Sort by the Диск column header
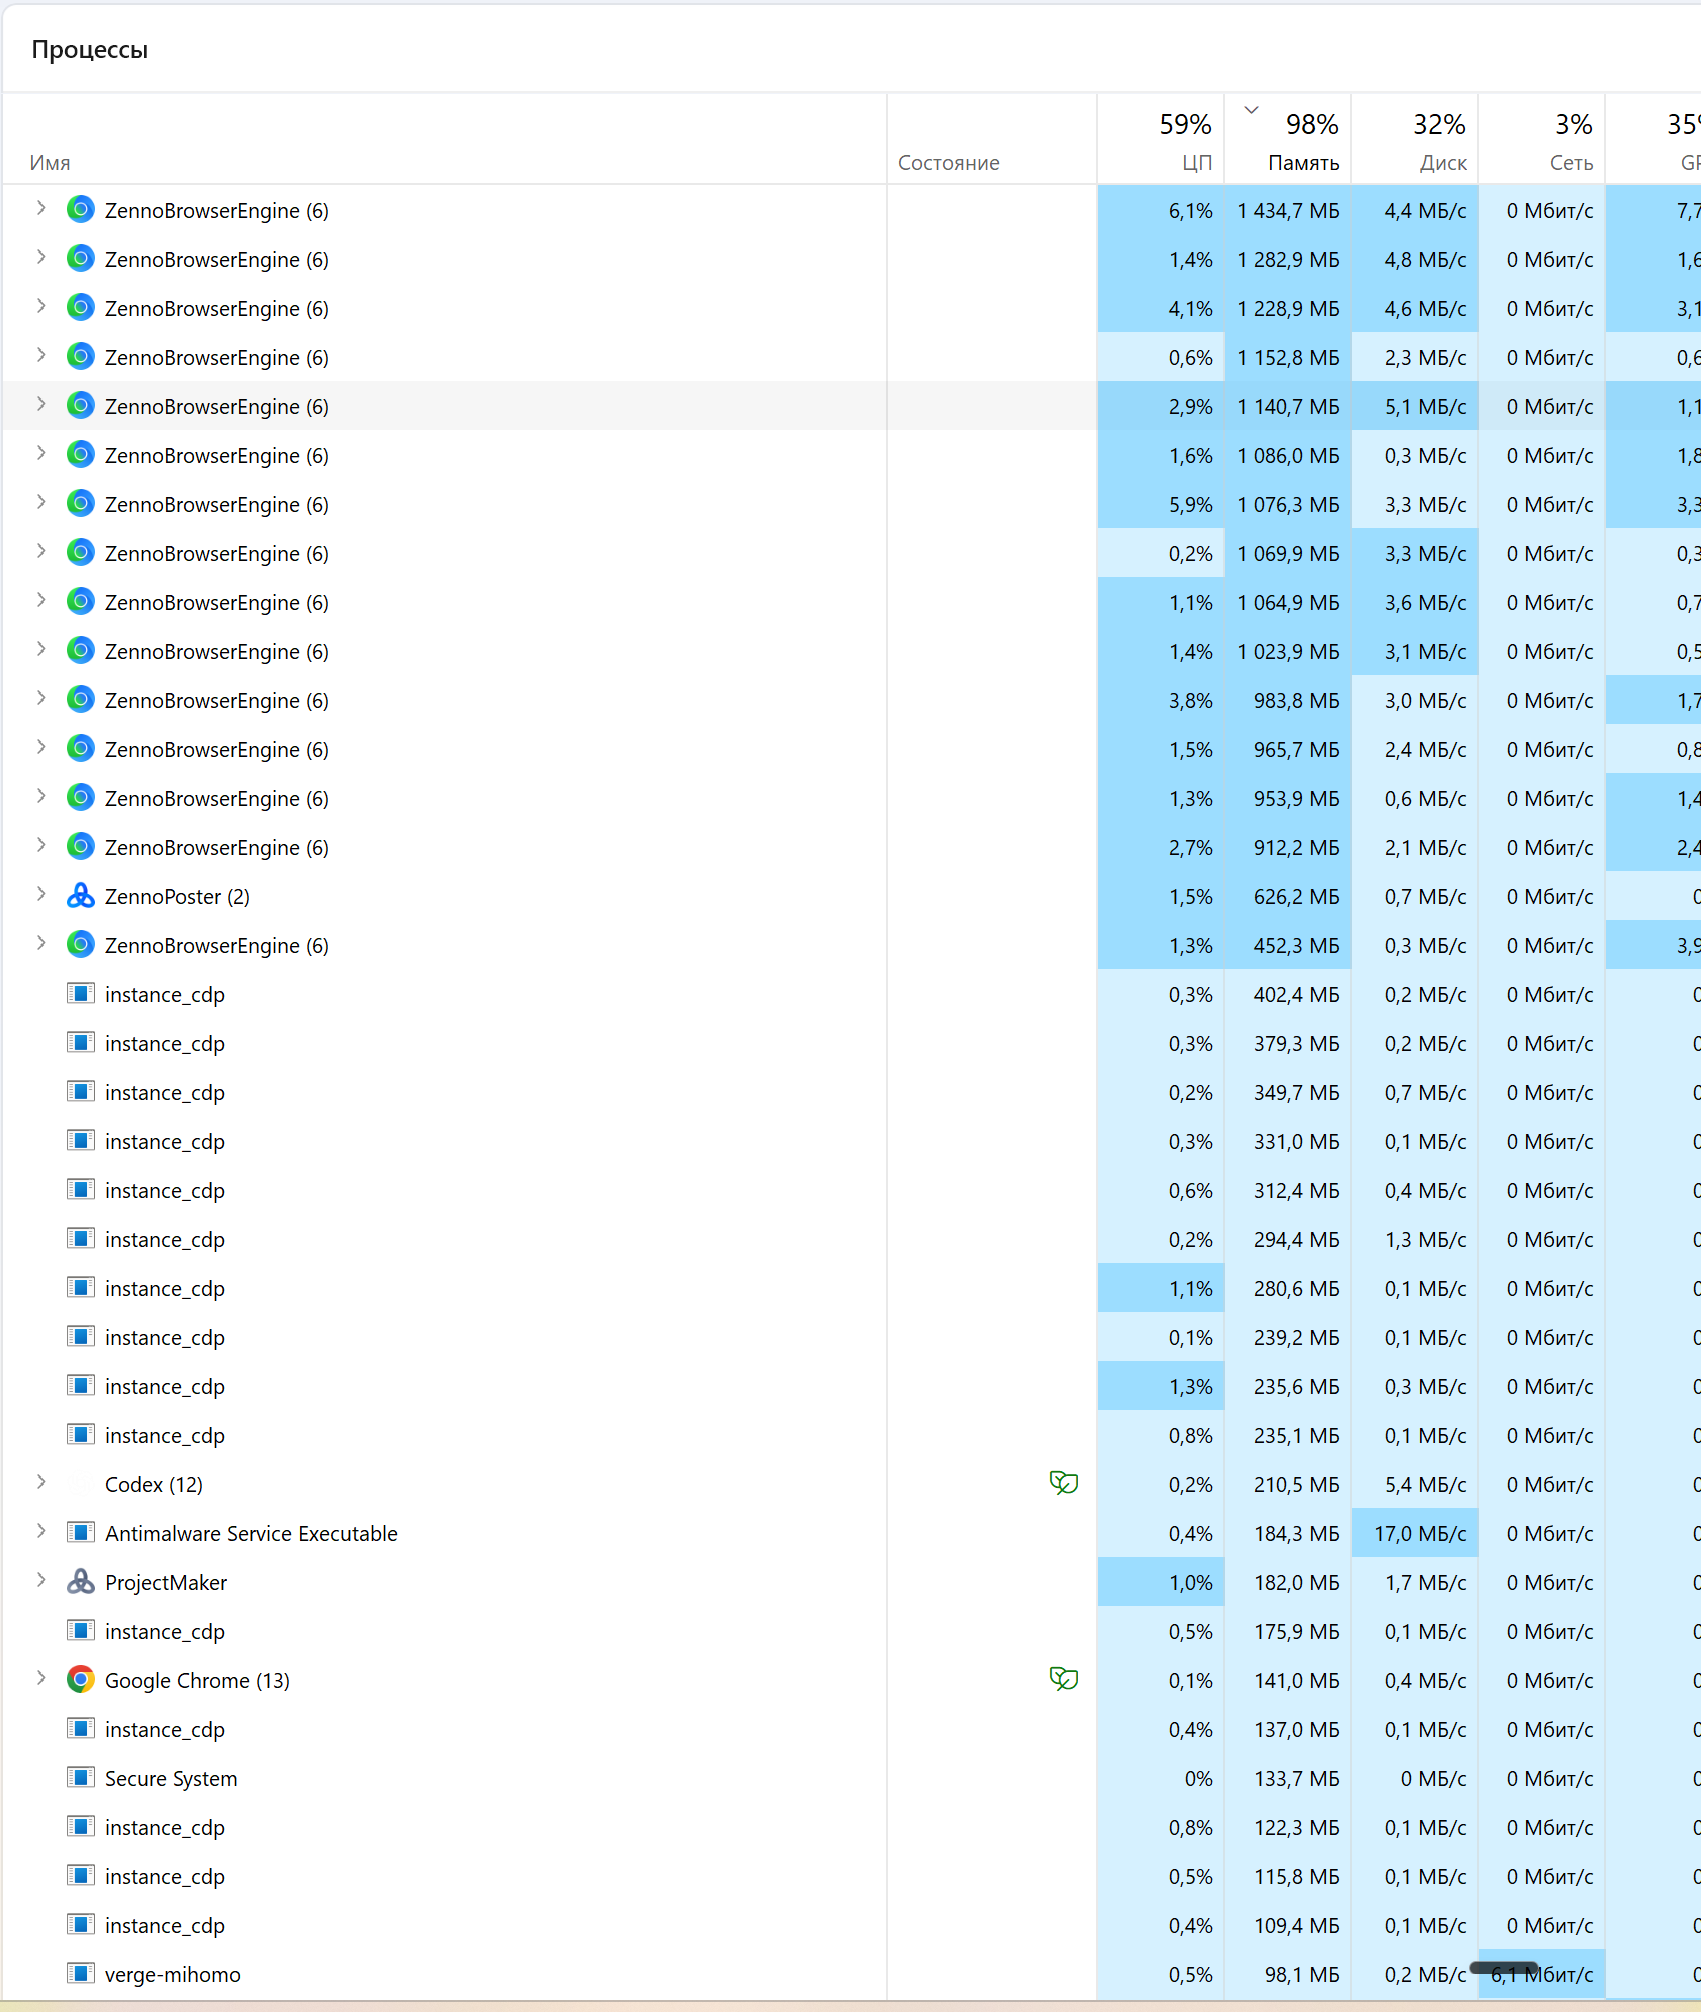Screen dimensions: 1701x2012 (x=1415, y=140)
